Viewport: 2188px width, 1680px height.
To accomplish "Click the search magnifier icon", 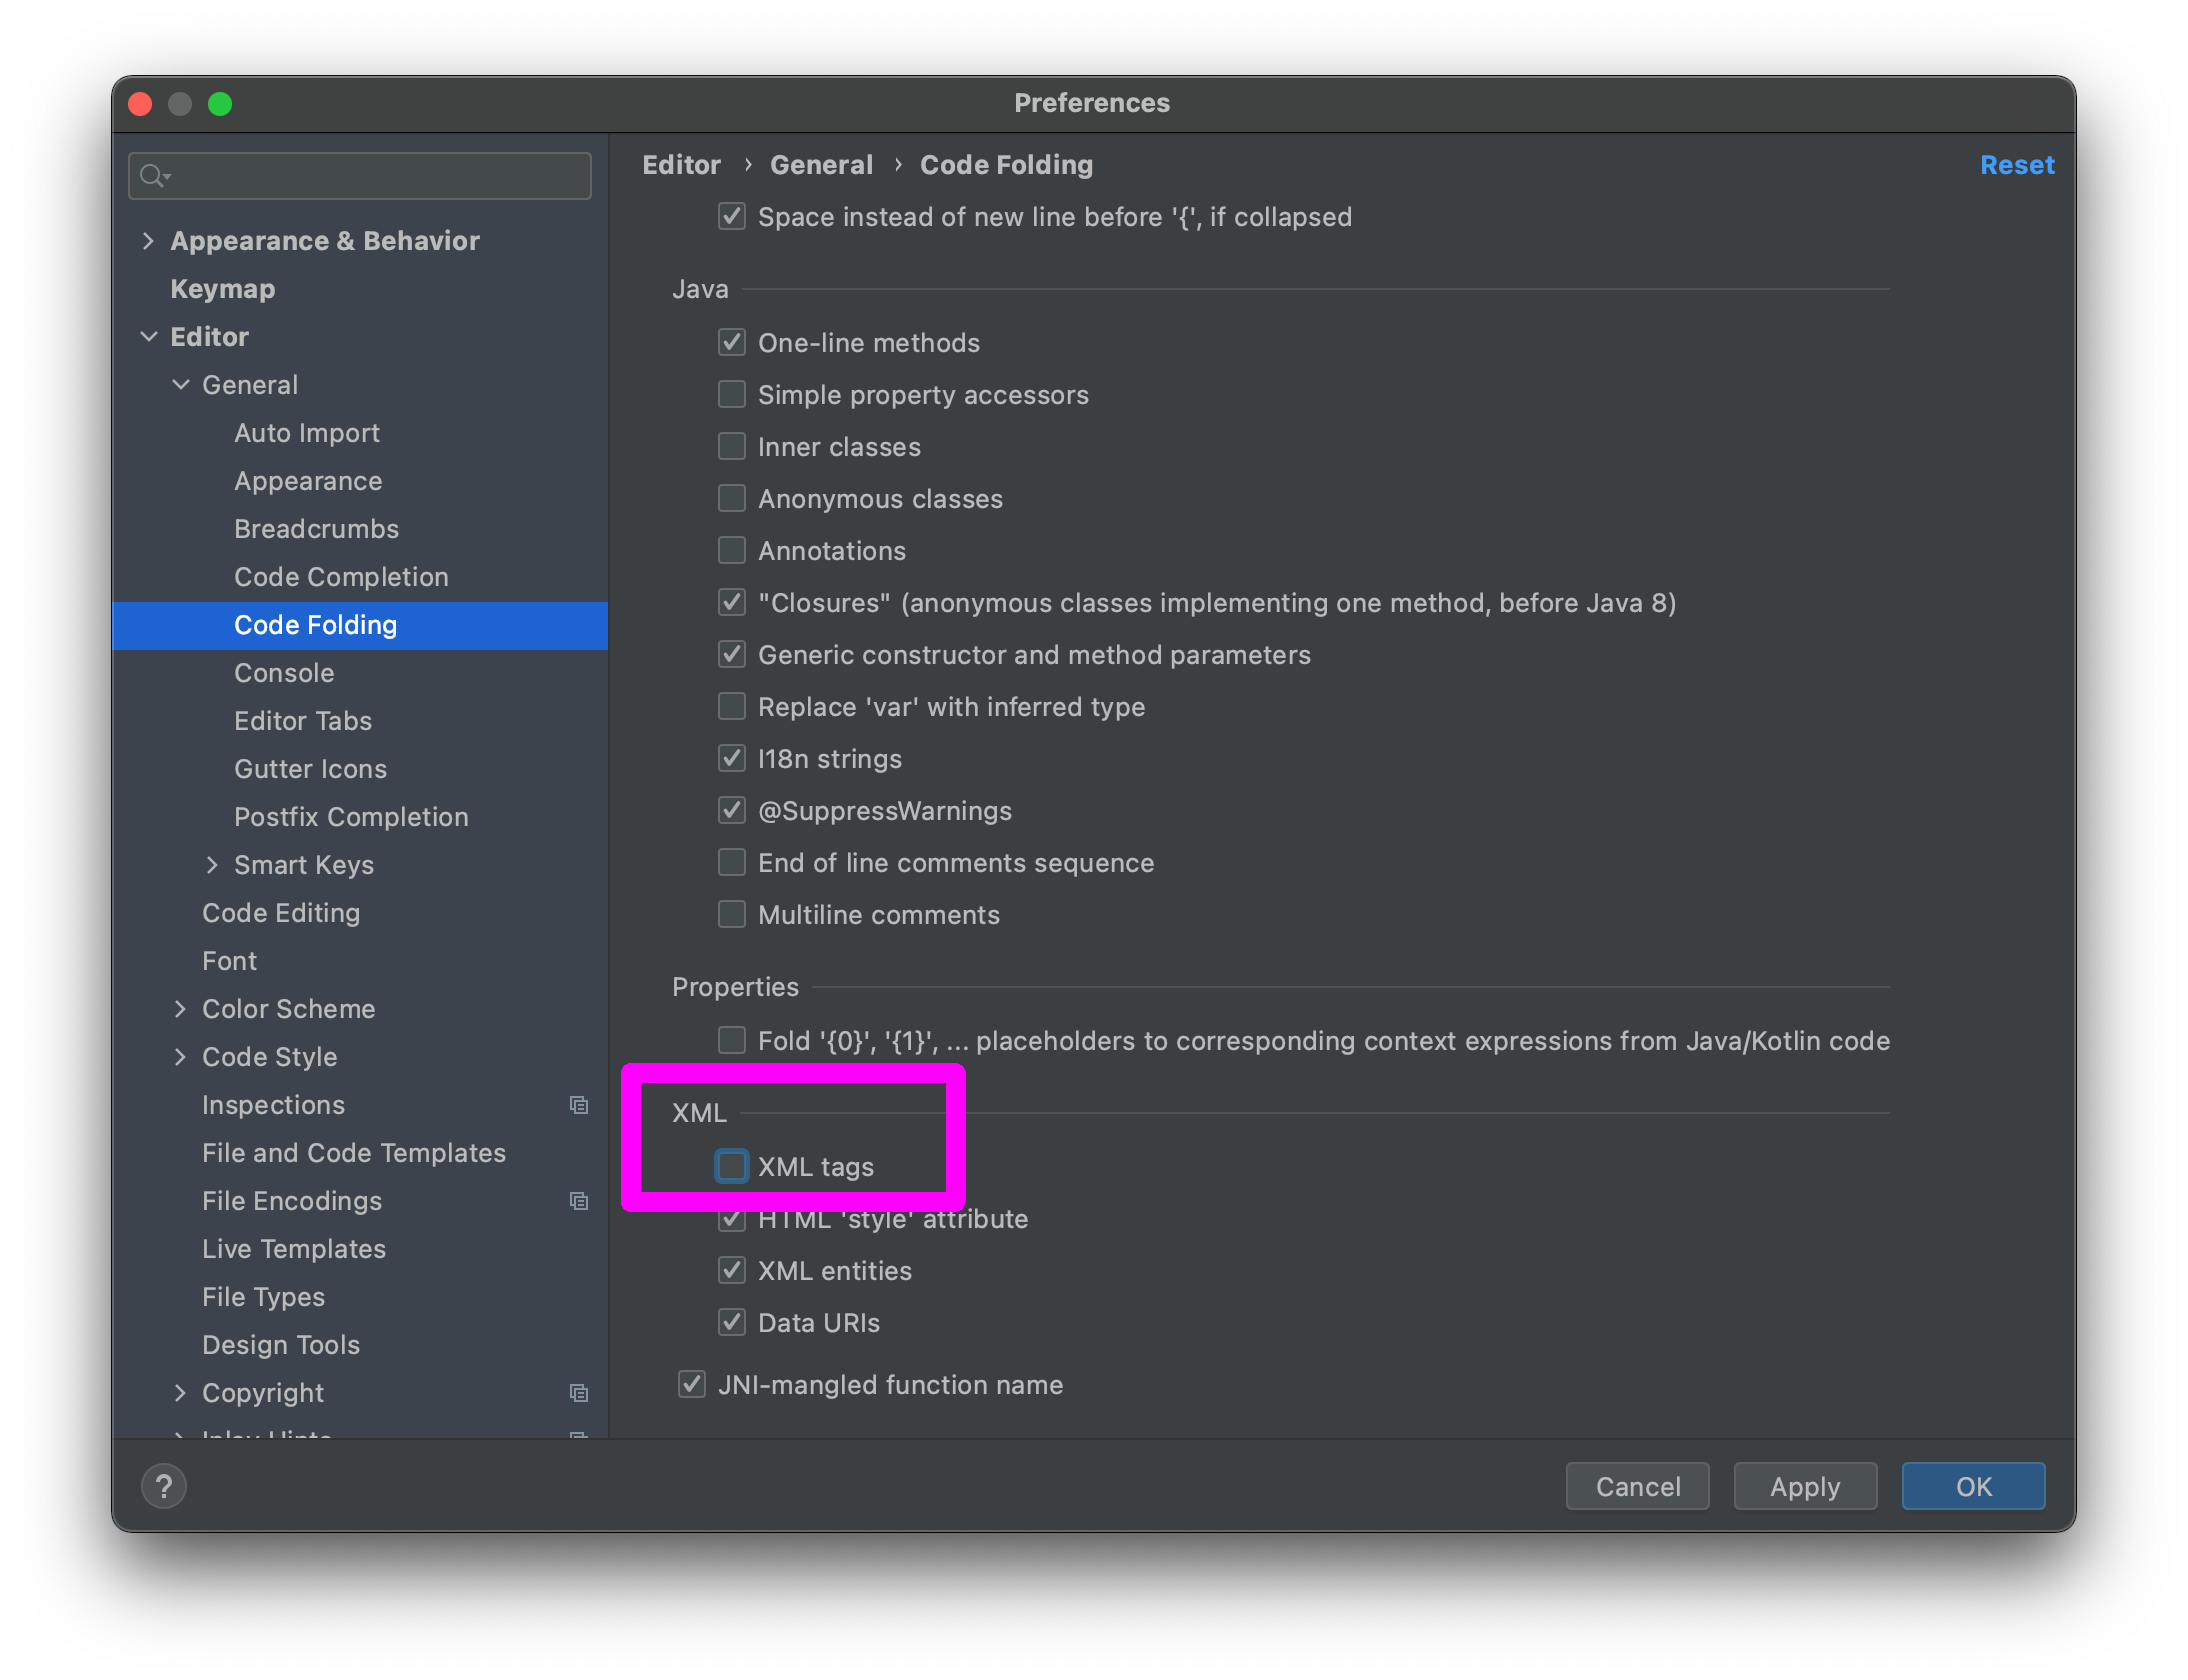I will point(154,176).
